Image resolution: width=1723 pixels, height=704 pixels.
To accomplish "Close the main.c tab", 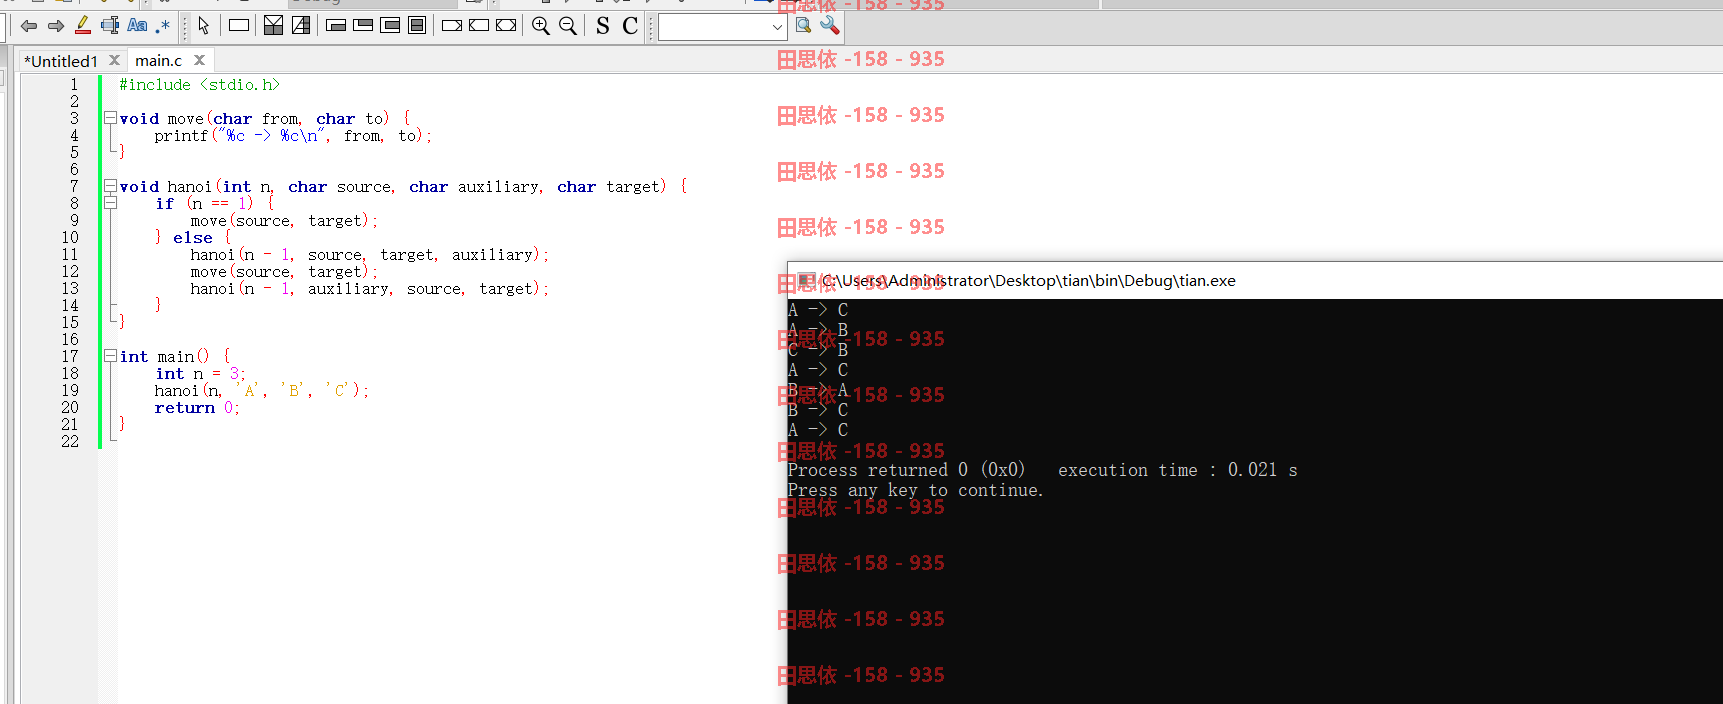I will (x=199, y=60).
